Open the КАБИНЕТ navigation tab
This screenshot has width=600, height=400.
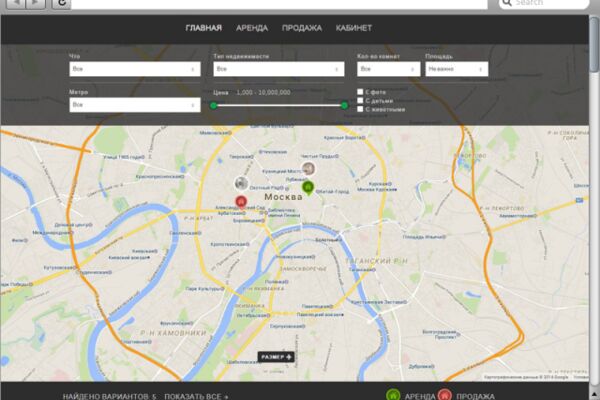(x=354, y=28)
